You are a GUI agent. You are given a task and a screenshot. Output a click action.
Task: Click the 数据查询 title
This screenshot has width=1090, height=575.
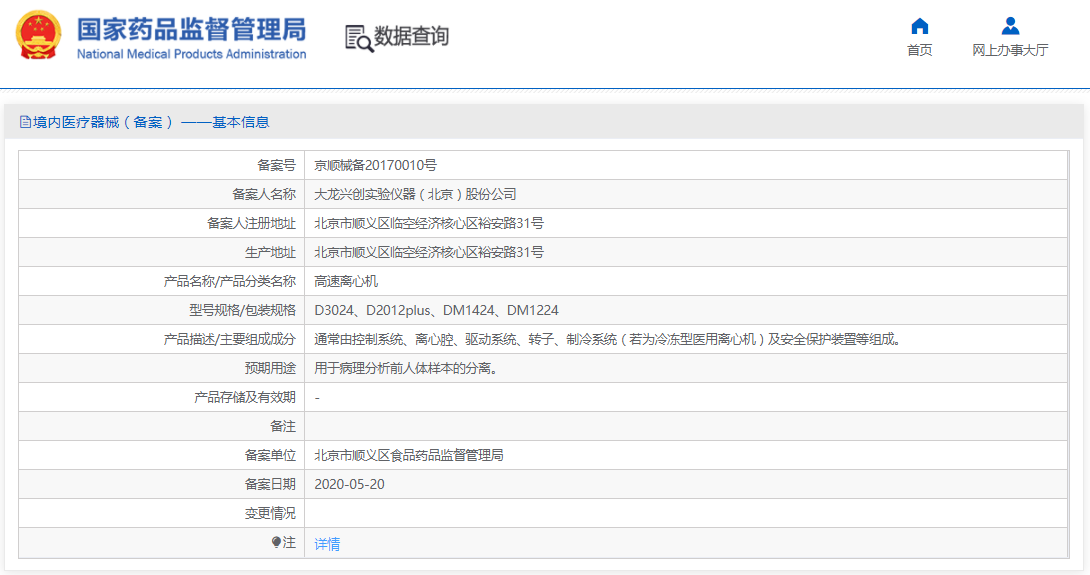coord(412,36)
